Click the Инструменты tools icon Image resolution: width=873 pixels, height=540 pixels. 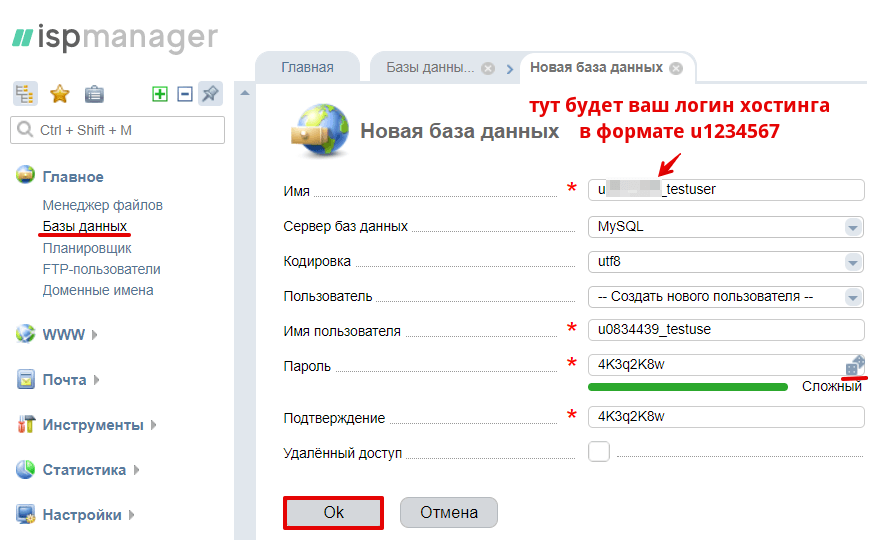[x=25, y=424]
